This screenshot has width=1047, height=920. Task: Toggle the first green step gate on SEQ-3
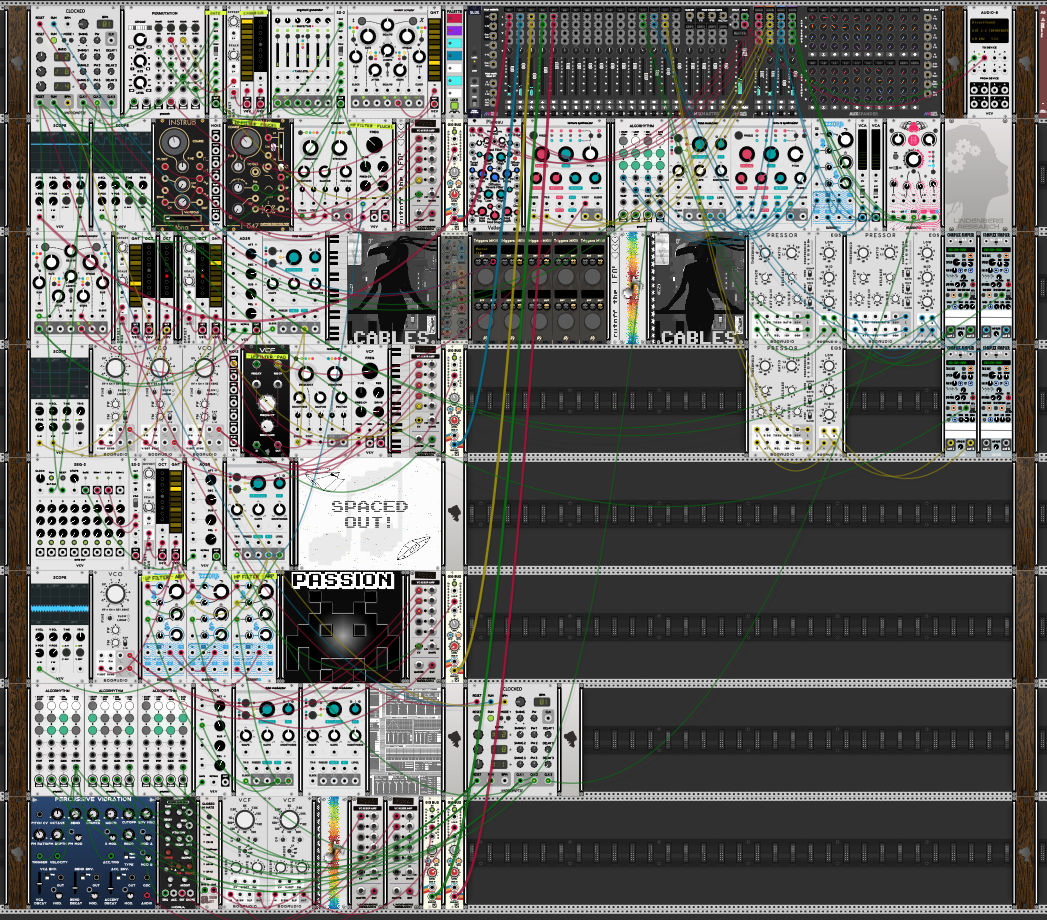(40, 543)
